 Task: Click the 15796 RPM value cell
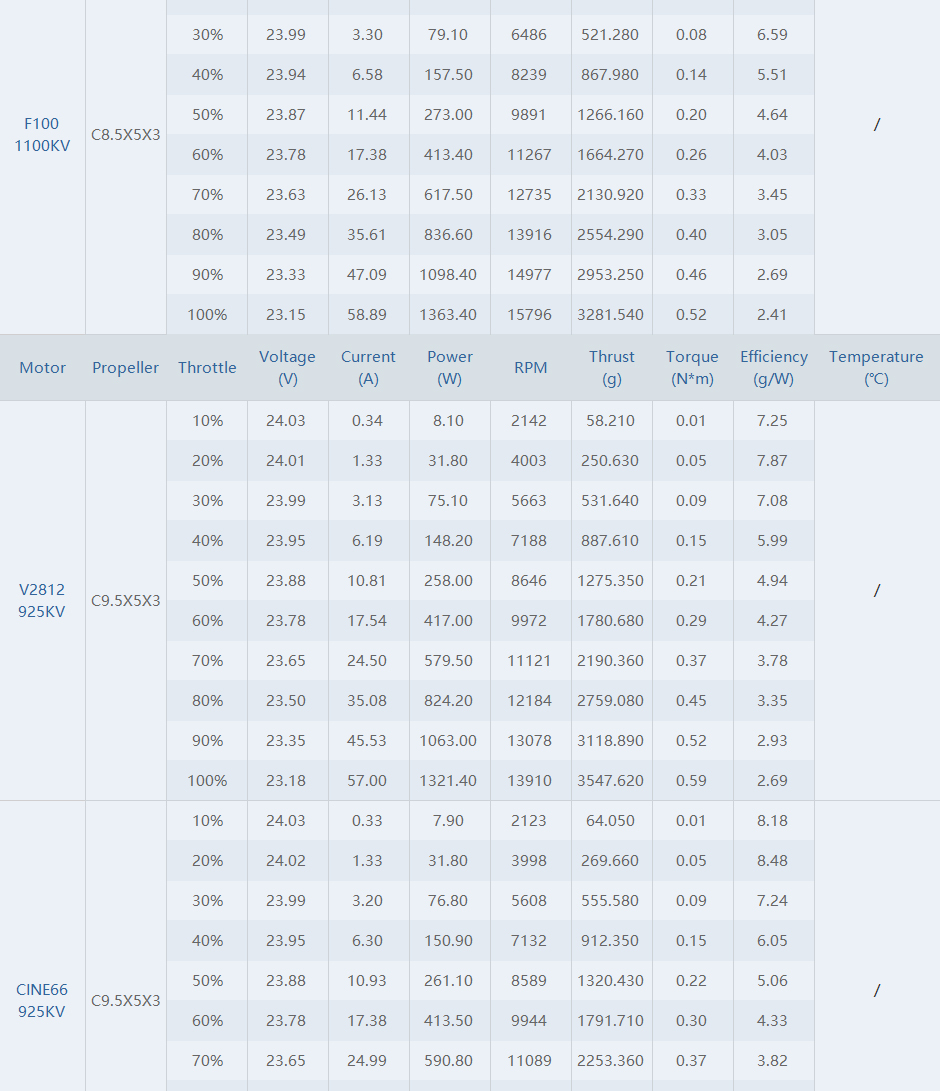530,314
